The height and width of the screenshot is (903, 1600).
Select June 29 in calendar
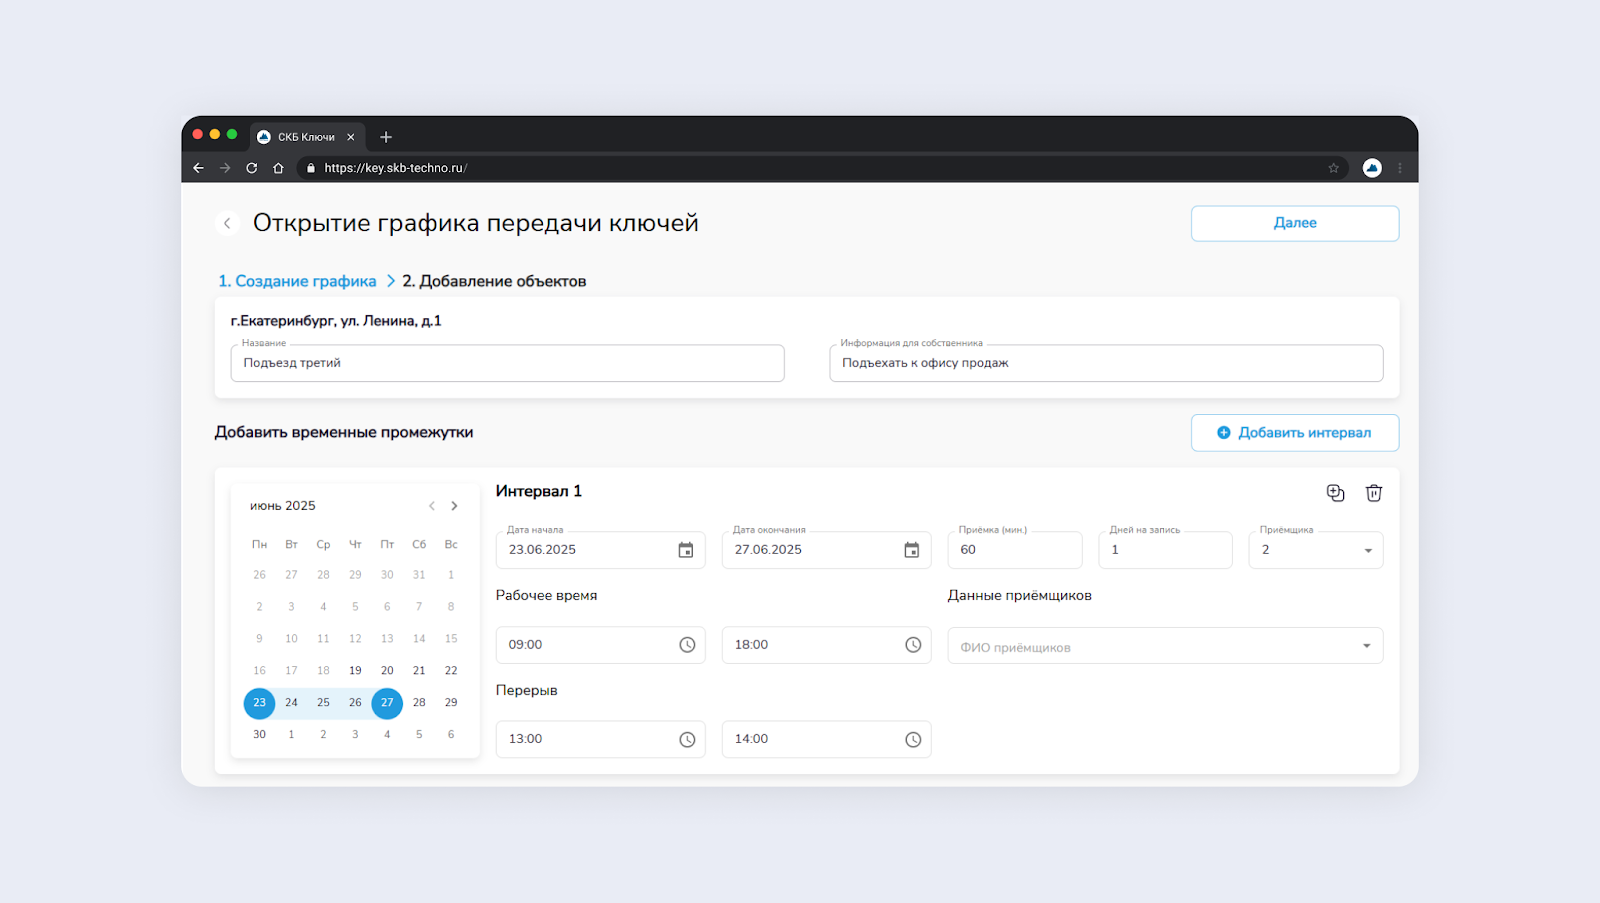tap(451, 703)
